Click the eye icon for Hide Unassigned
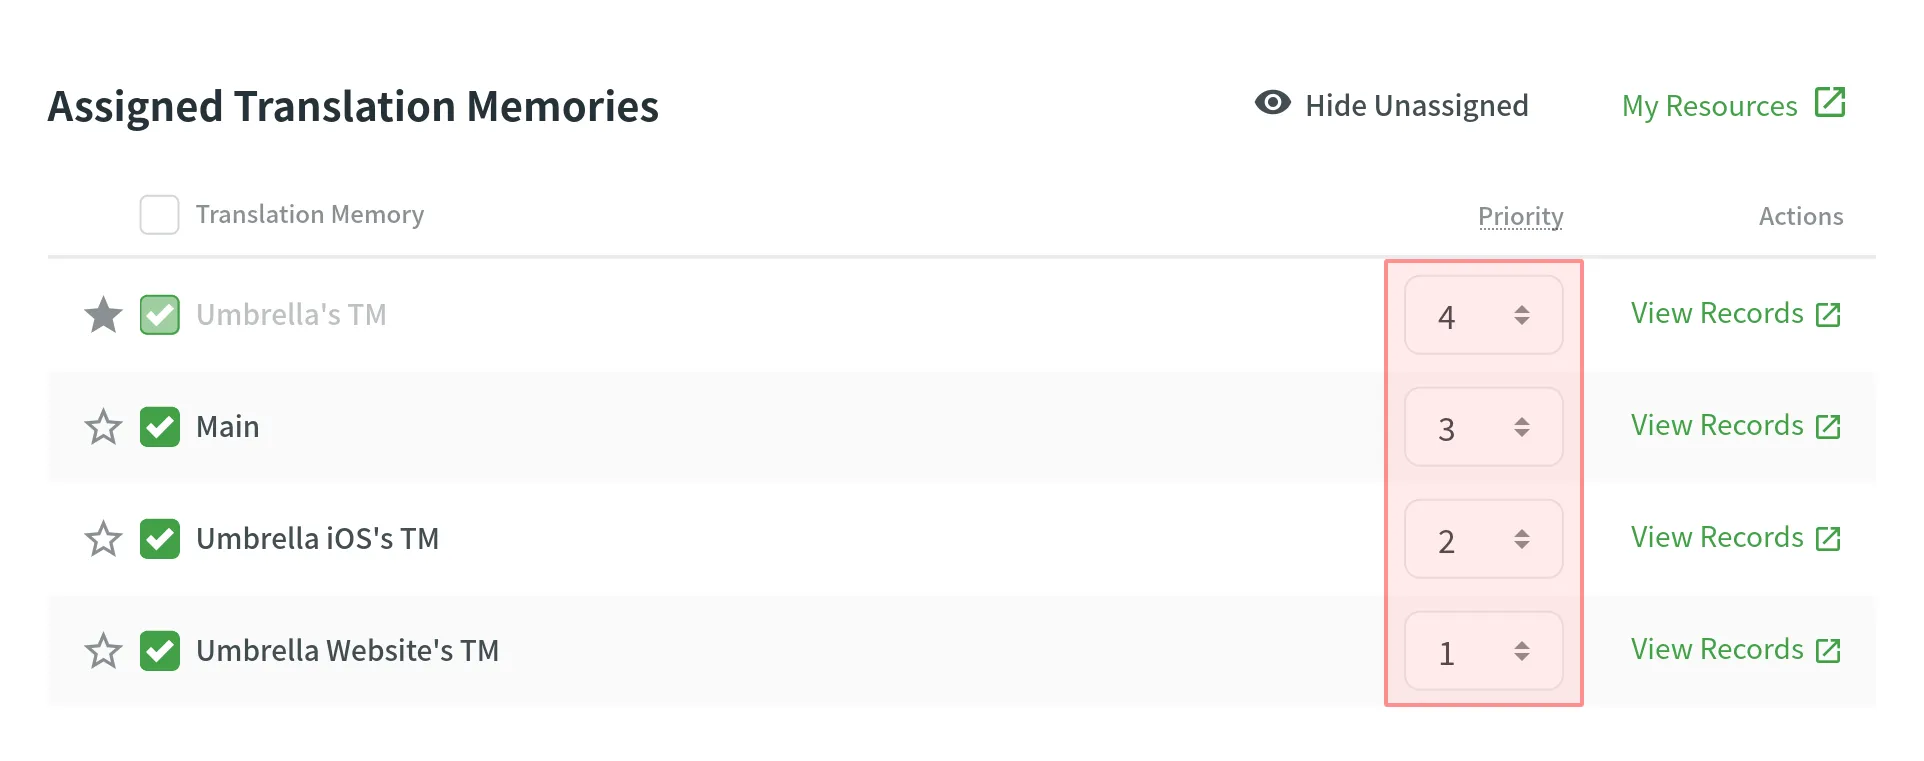The height and width of the screenshot is (761, 1924). 1272,103
